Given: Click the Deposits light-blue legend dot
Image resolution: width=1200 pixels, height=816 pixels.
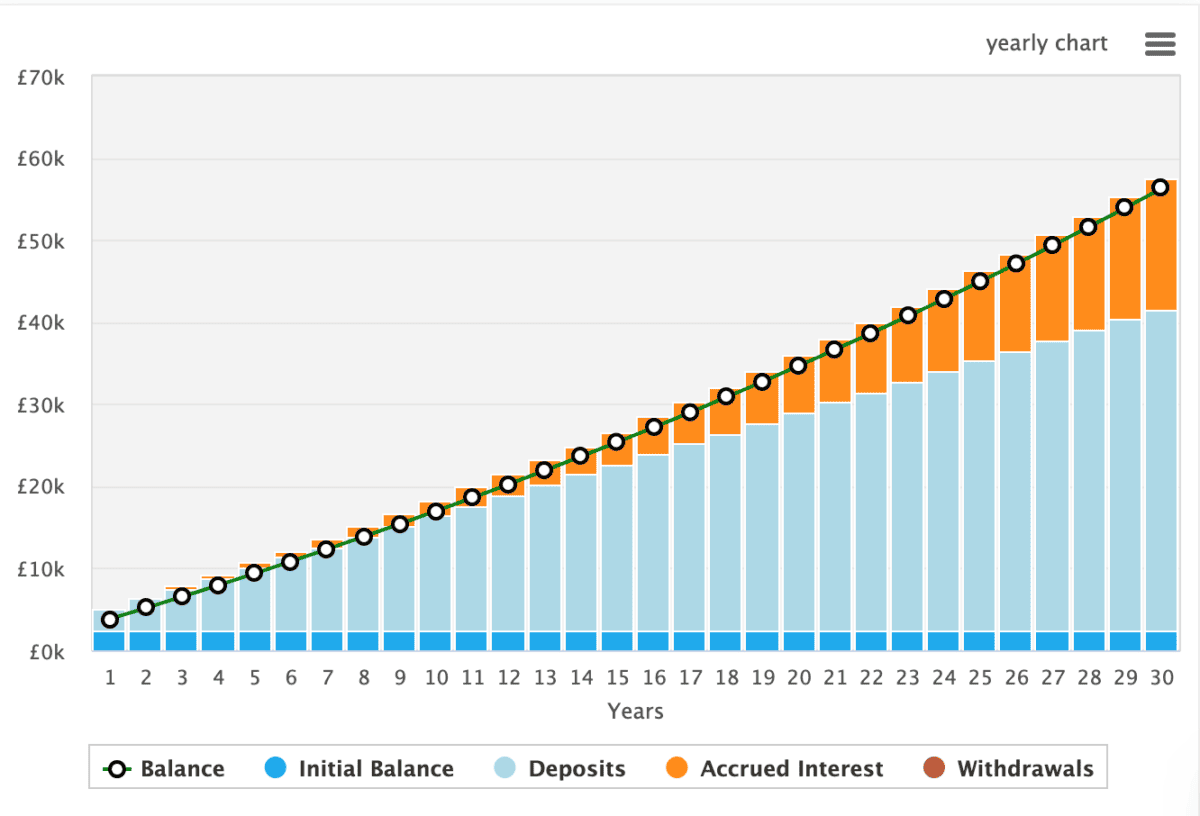Looking at the screenshot, I should point(506,769).
